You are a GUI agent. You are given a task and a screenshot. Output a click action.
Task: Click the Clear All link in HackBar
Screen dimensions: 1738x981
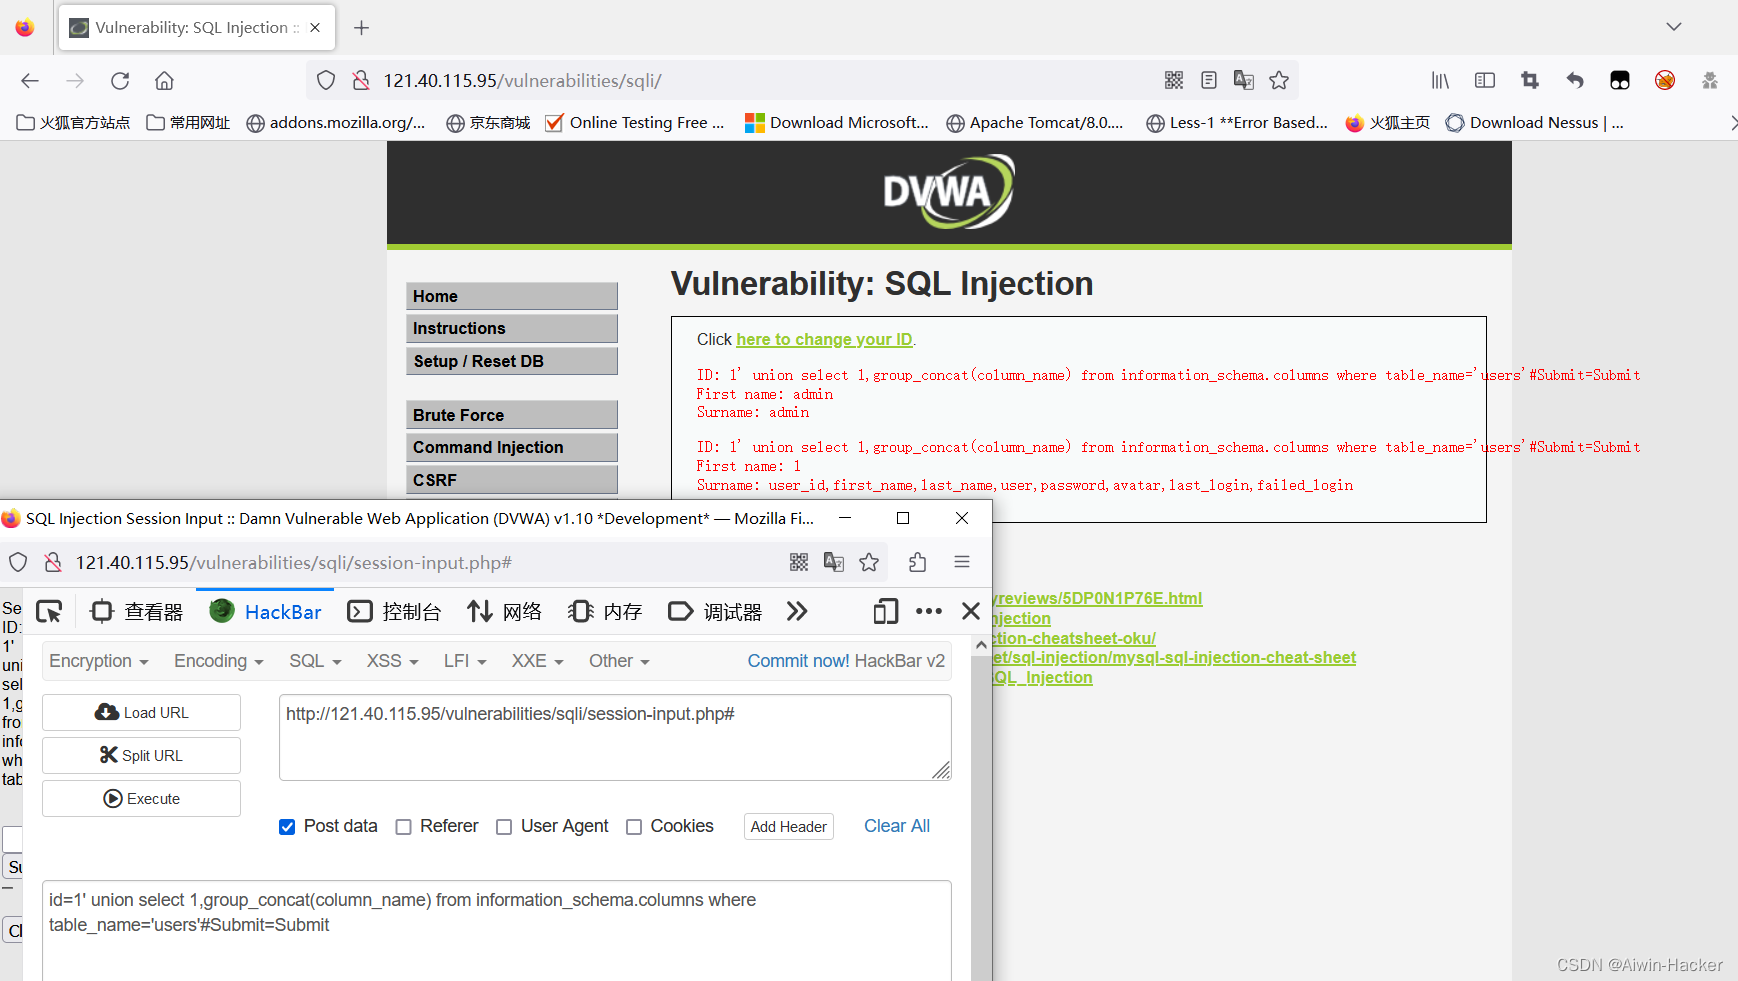tap(897, 826)
